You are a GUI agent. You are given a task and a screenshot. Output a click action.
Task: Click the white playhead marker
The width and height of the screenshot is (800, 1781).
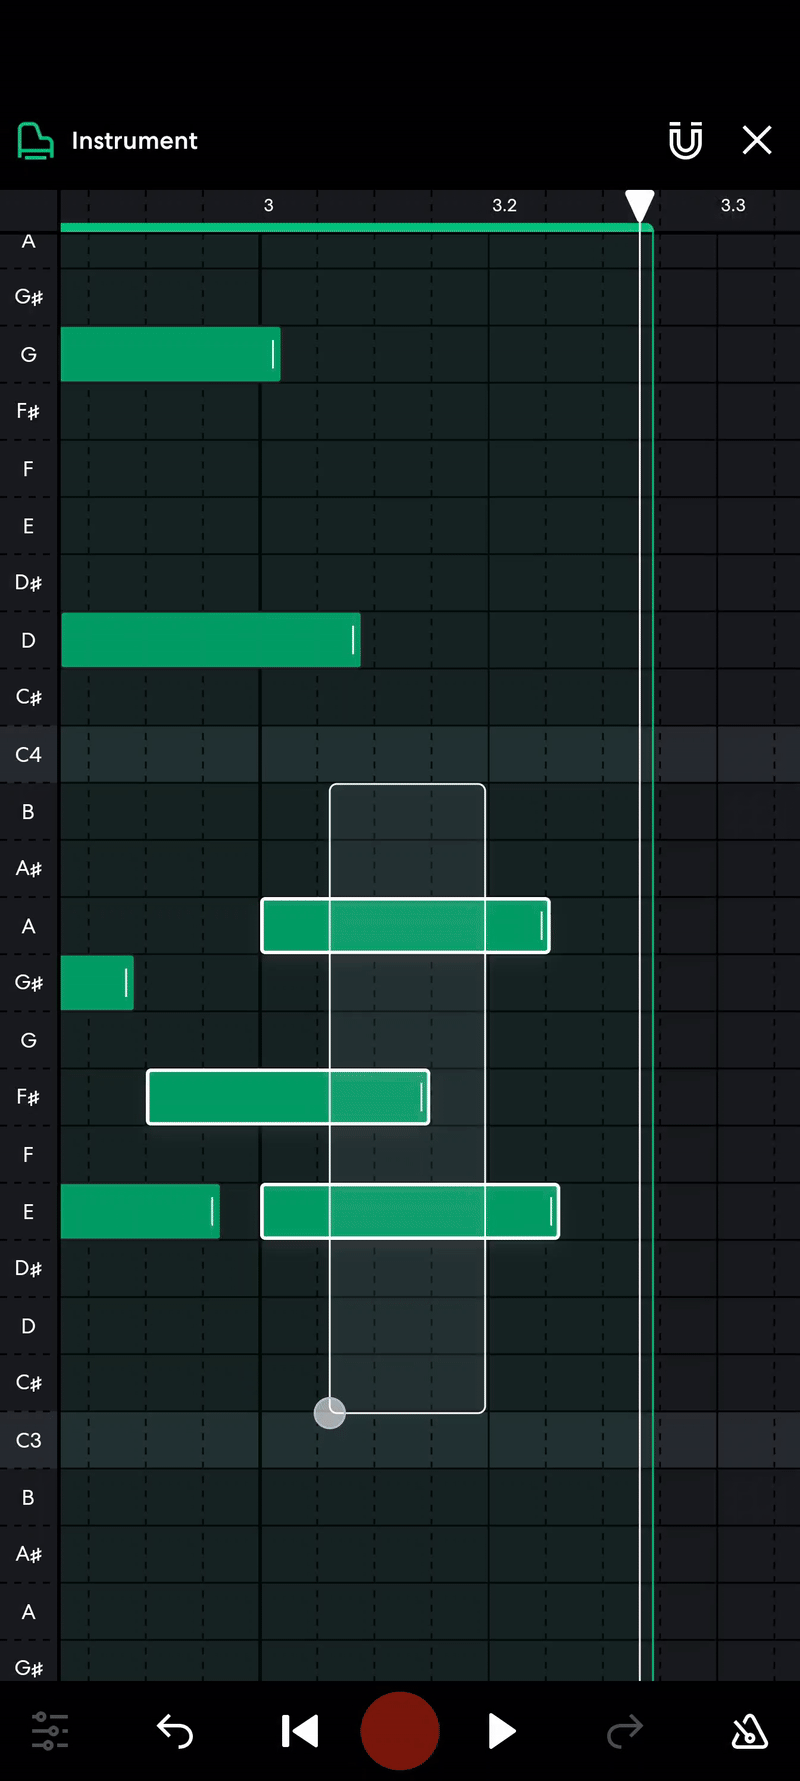(x=639, y=205)
